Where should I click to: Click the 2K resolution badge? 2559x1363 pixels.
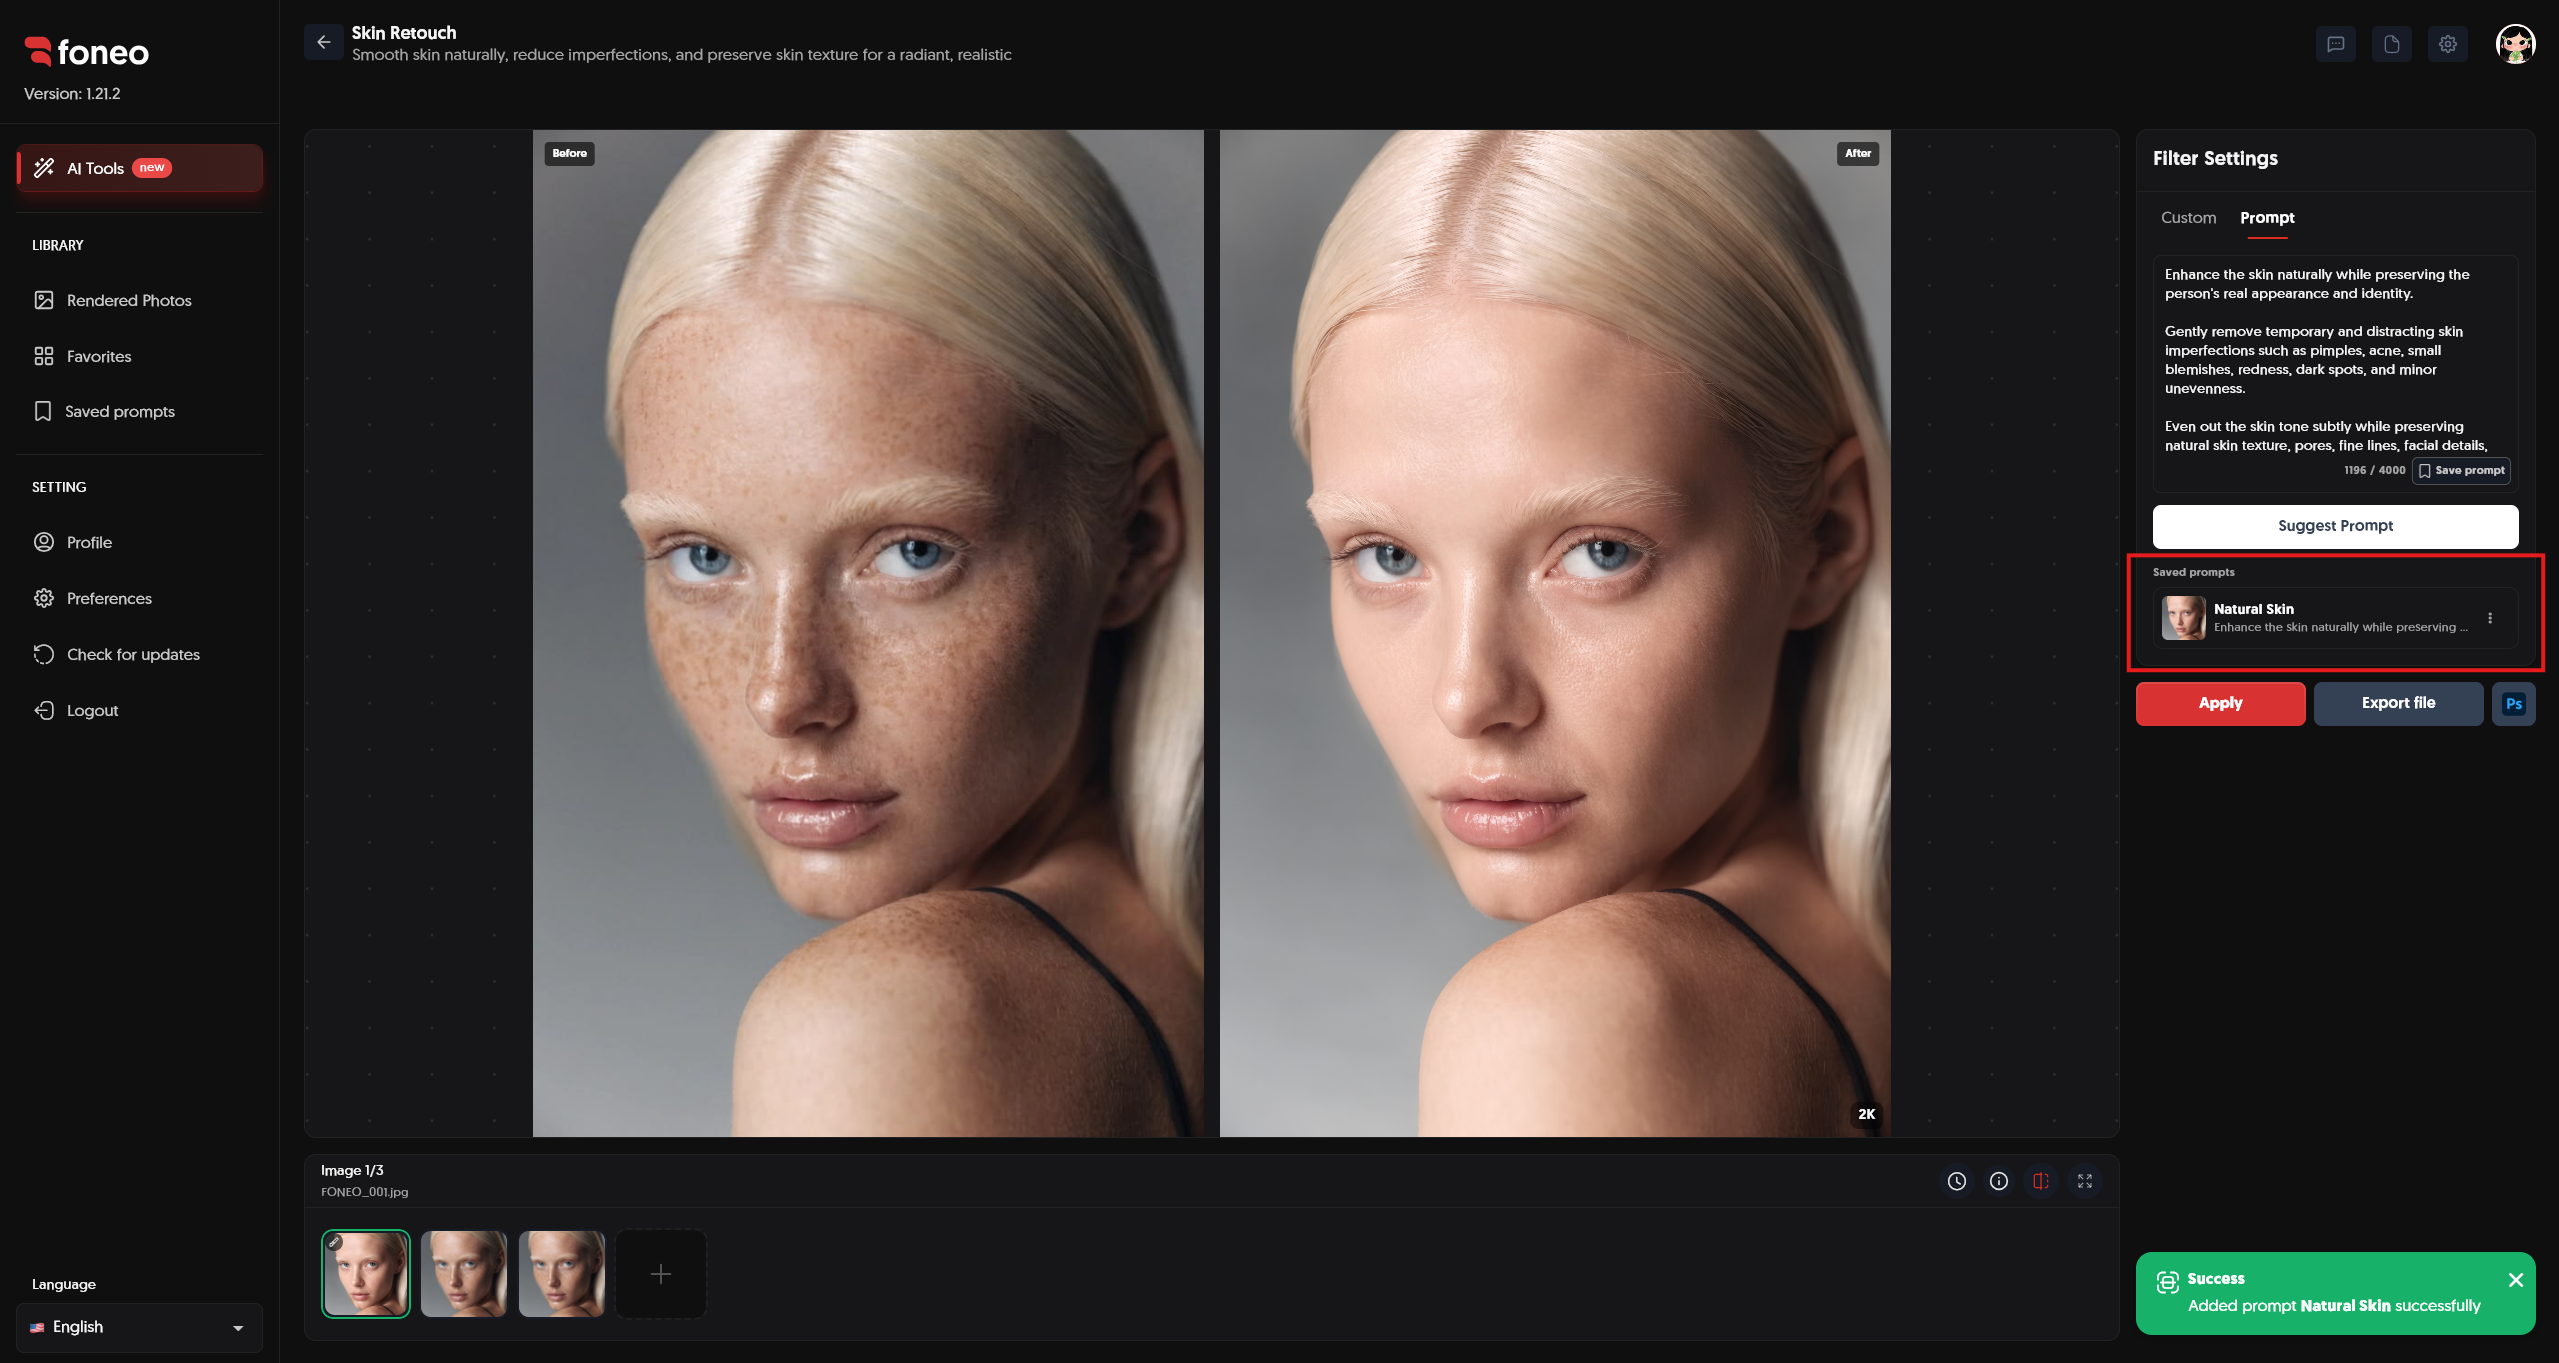[1866, 1114]
